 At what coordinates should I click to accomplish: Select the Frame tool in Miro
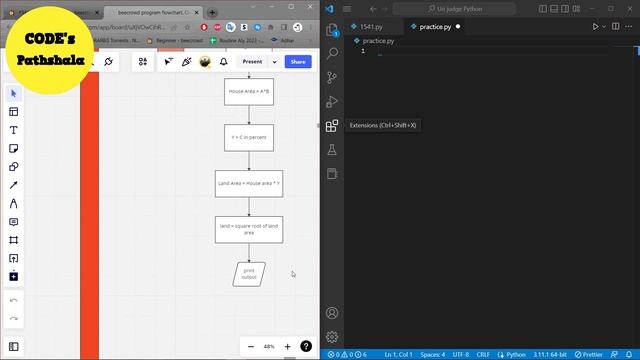[x=13, y=240]
